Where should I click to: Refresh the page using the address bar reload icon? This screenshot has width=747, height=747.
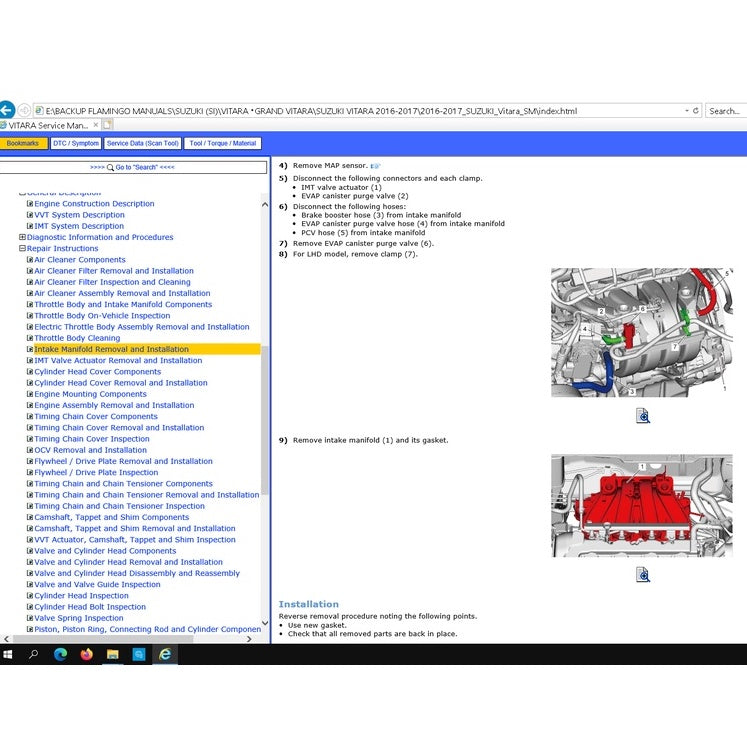click(696, 111)
